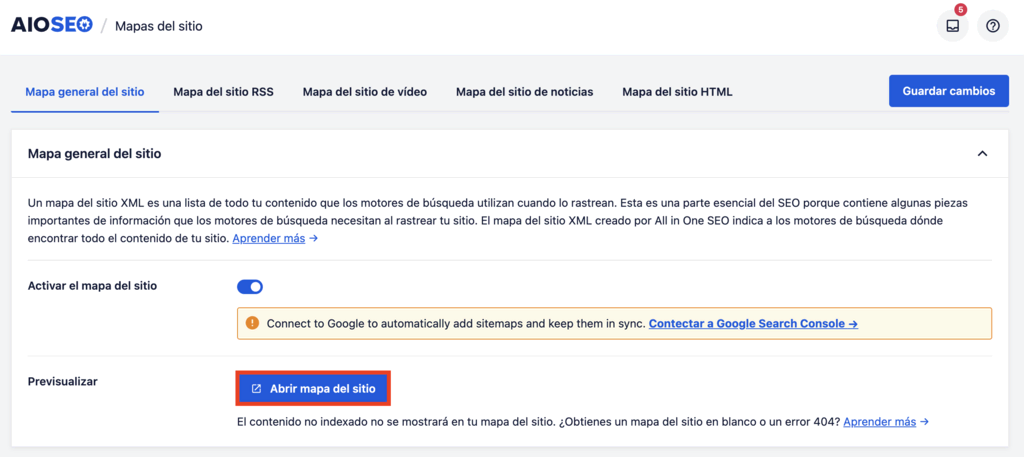Image resolution: width=1024 pixels, height=457 pixels.
Task: Click the Mapas del sitio breadcrumb title
Action: [x=159, y=26]
